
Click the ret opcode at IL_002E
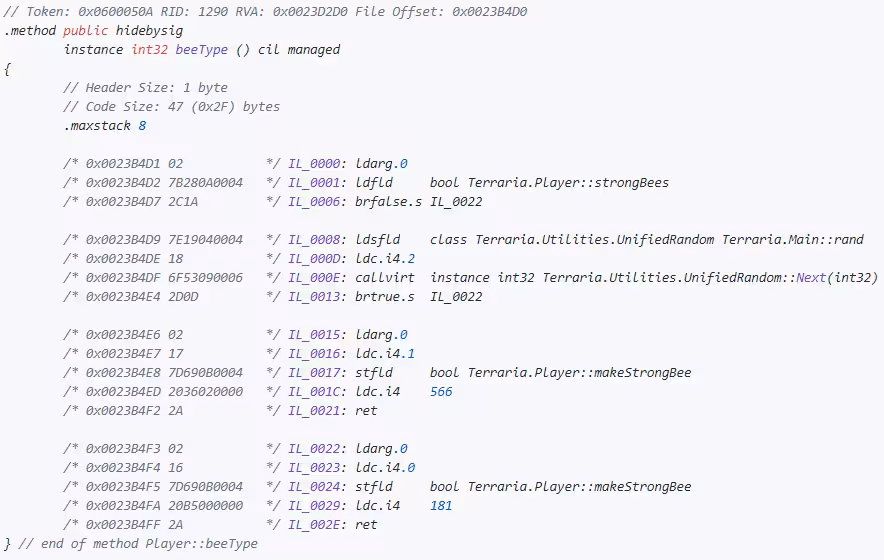pos(366,524)
